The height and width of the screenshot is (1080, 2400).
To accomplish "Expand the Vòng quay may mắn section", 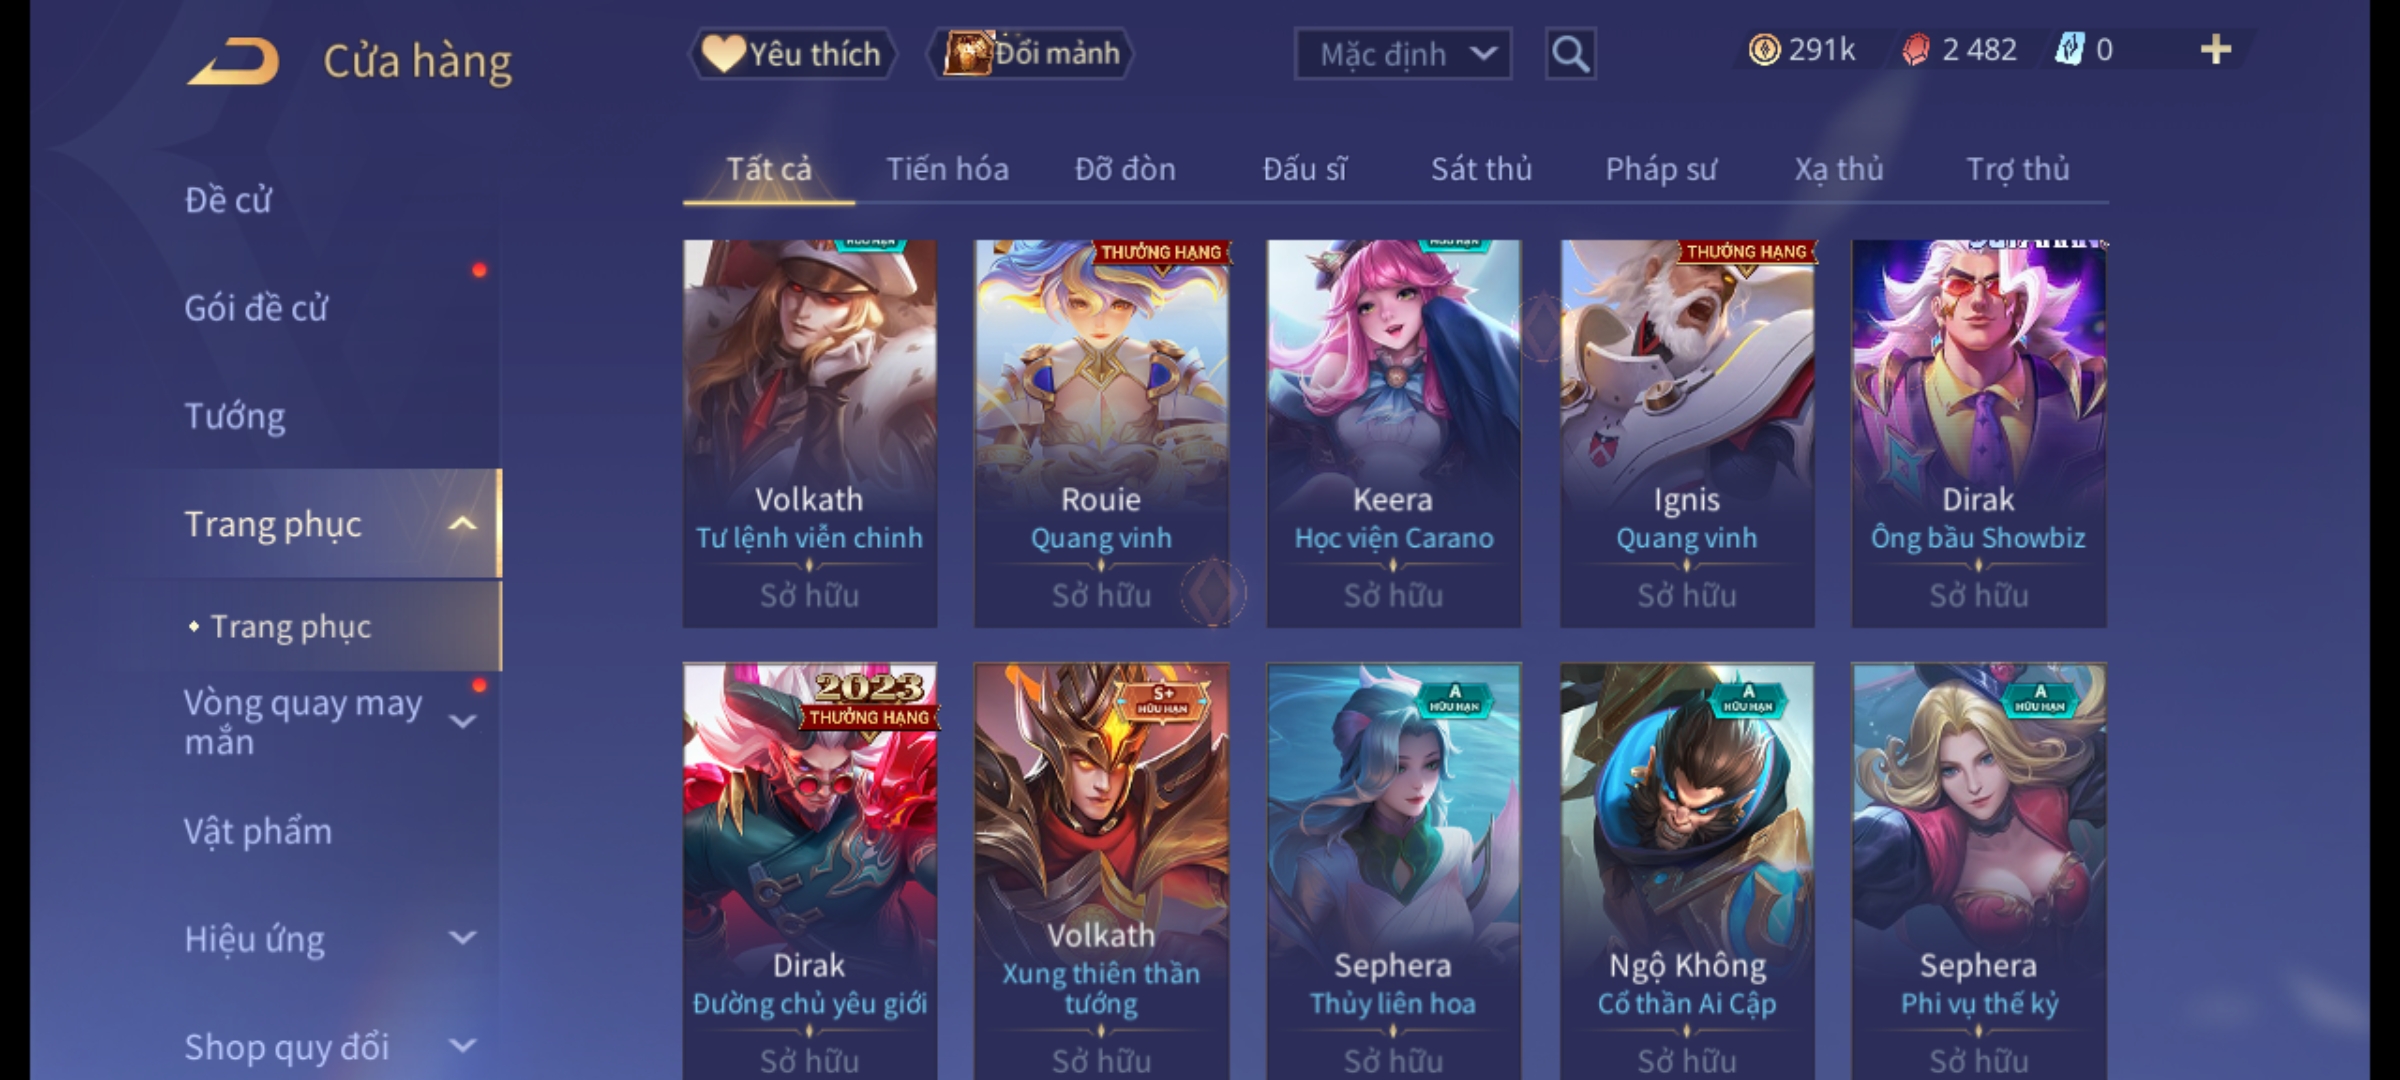I will click(x=462, y=721).
